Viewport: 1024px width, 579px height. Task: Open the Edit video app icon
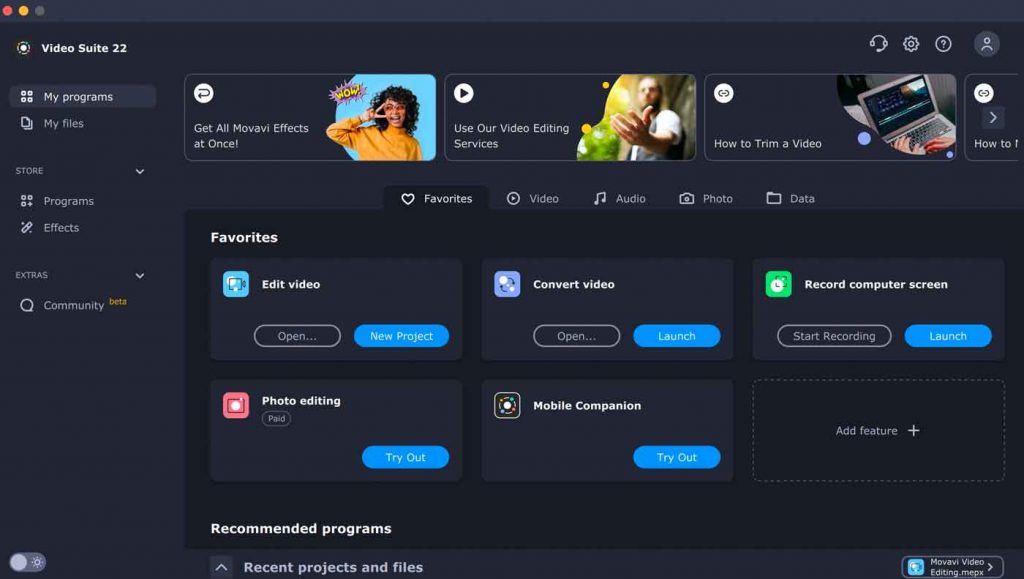[x=236, y=284]
